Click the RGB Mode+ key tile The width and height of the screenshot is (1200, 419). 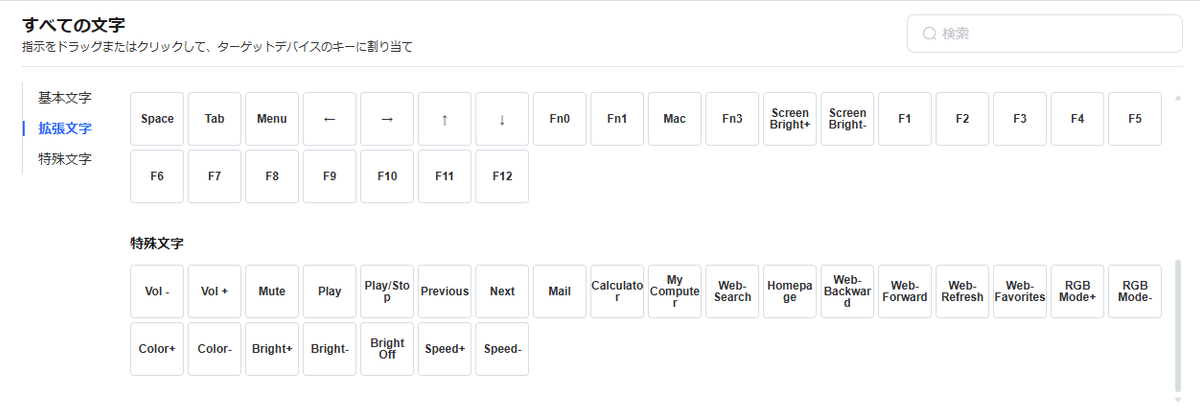[1078, 291]
